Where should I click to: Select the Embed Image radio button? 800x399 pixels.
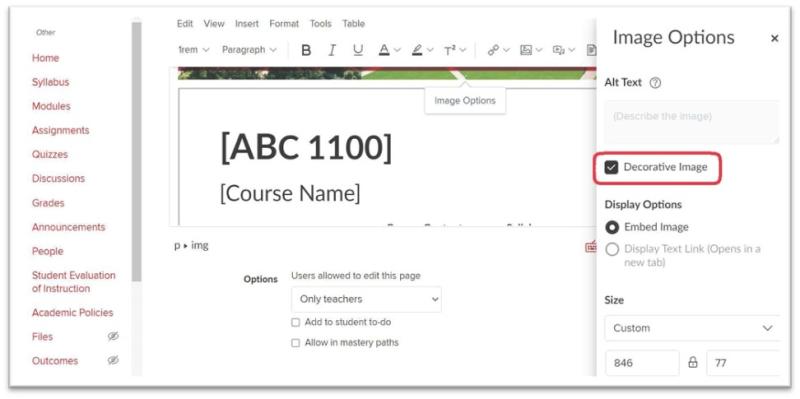(612, 228)
